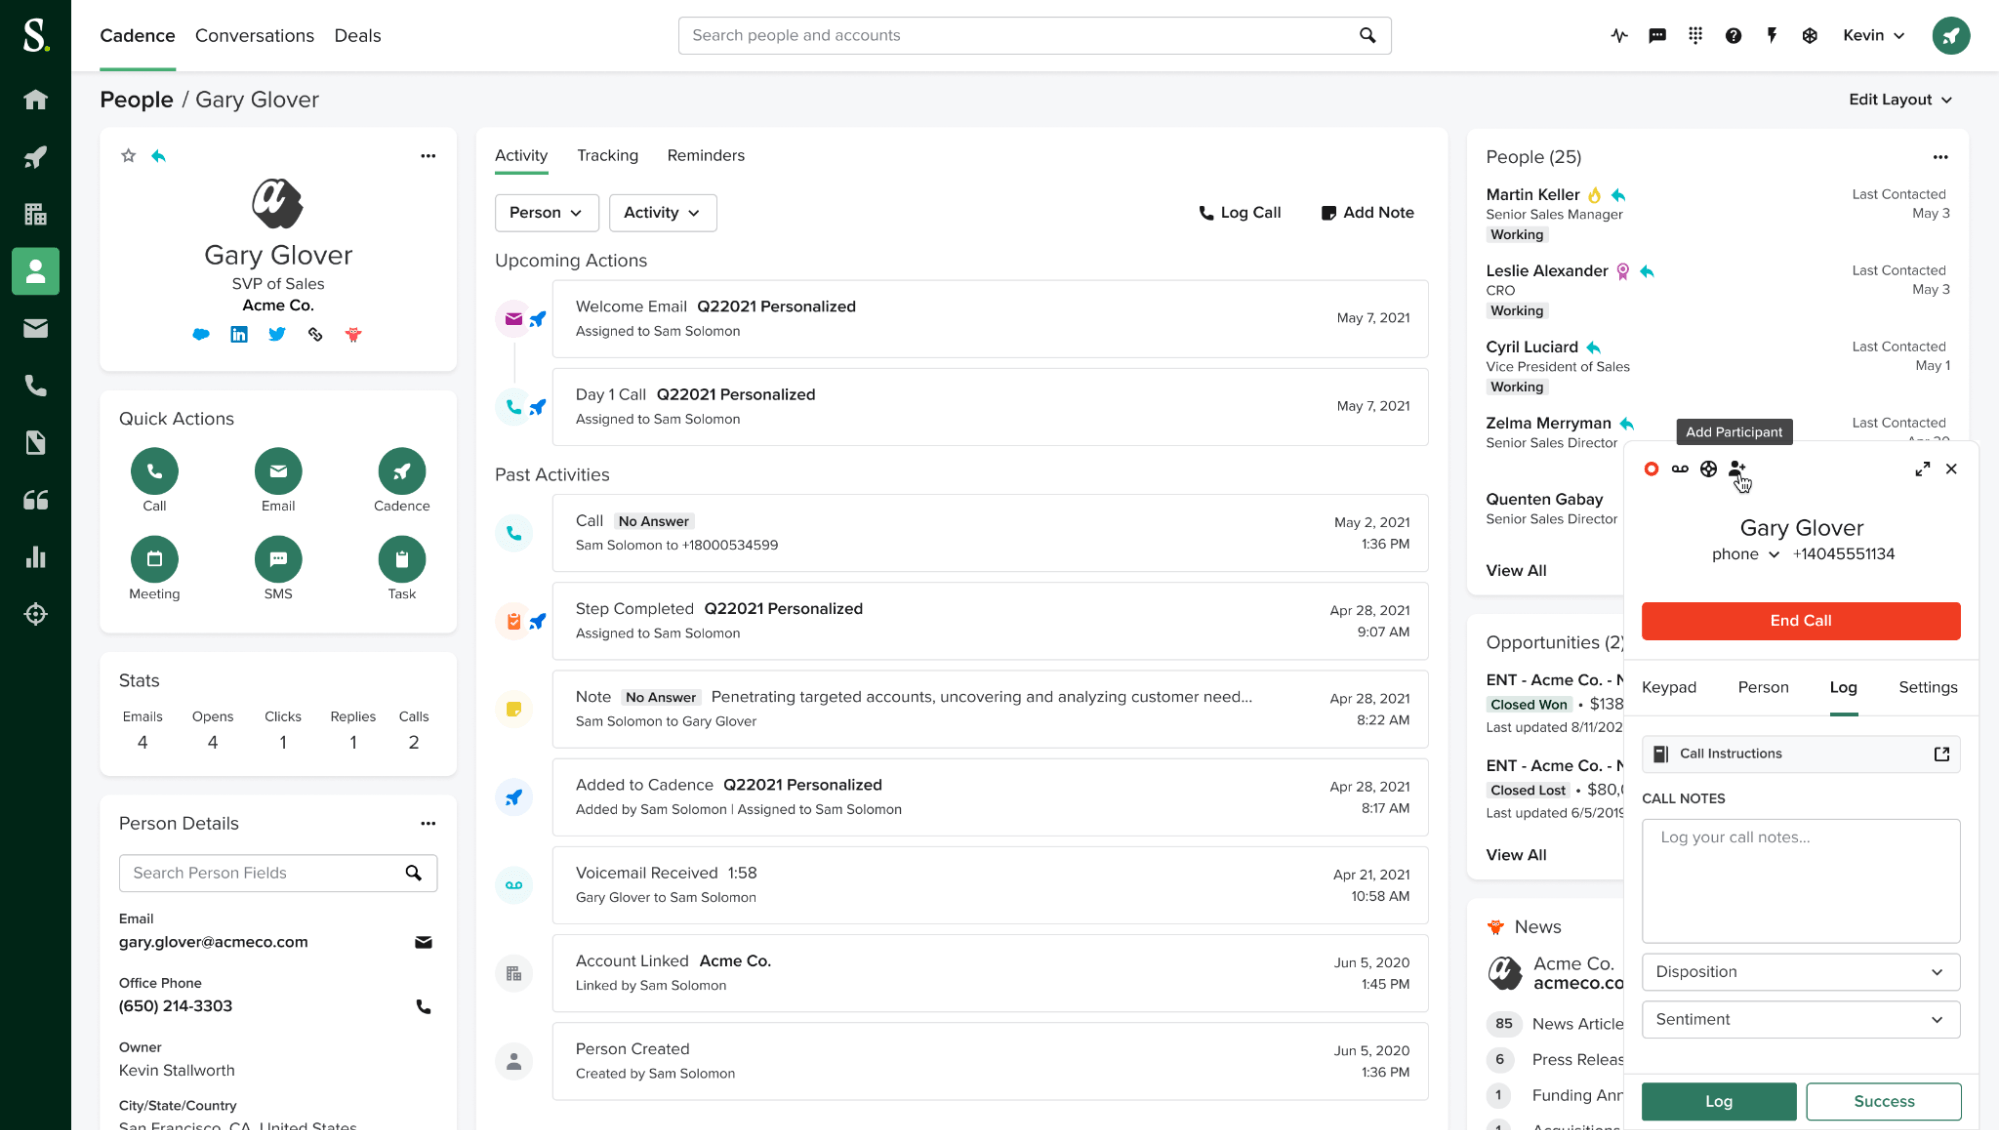
Task: Open the Disposition dropdown in call log
Action: 1800,972
